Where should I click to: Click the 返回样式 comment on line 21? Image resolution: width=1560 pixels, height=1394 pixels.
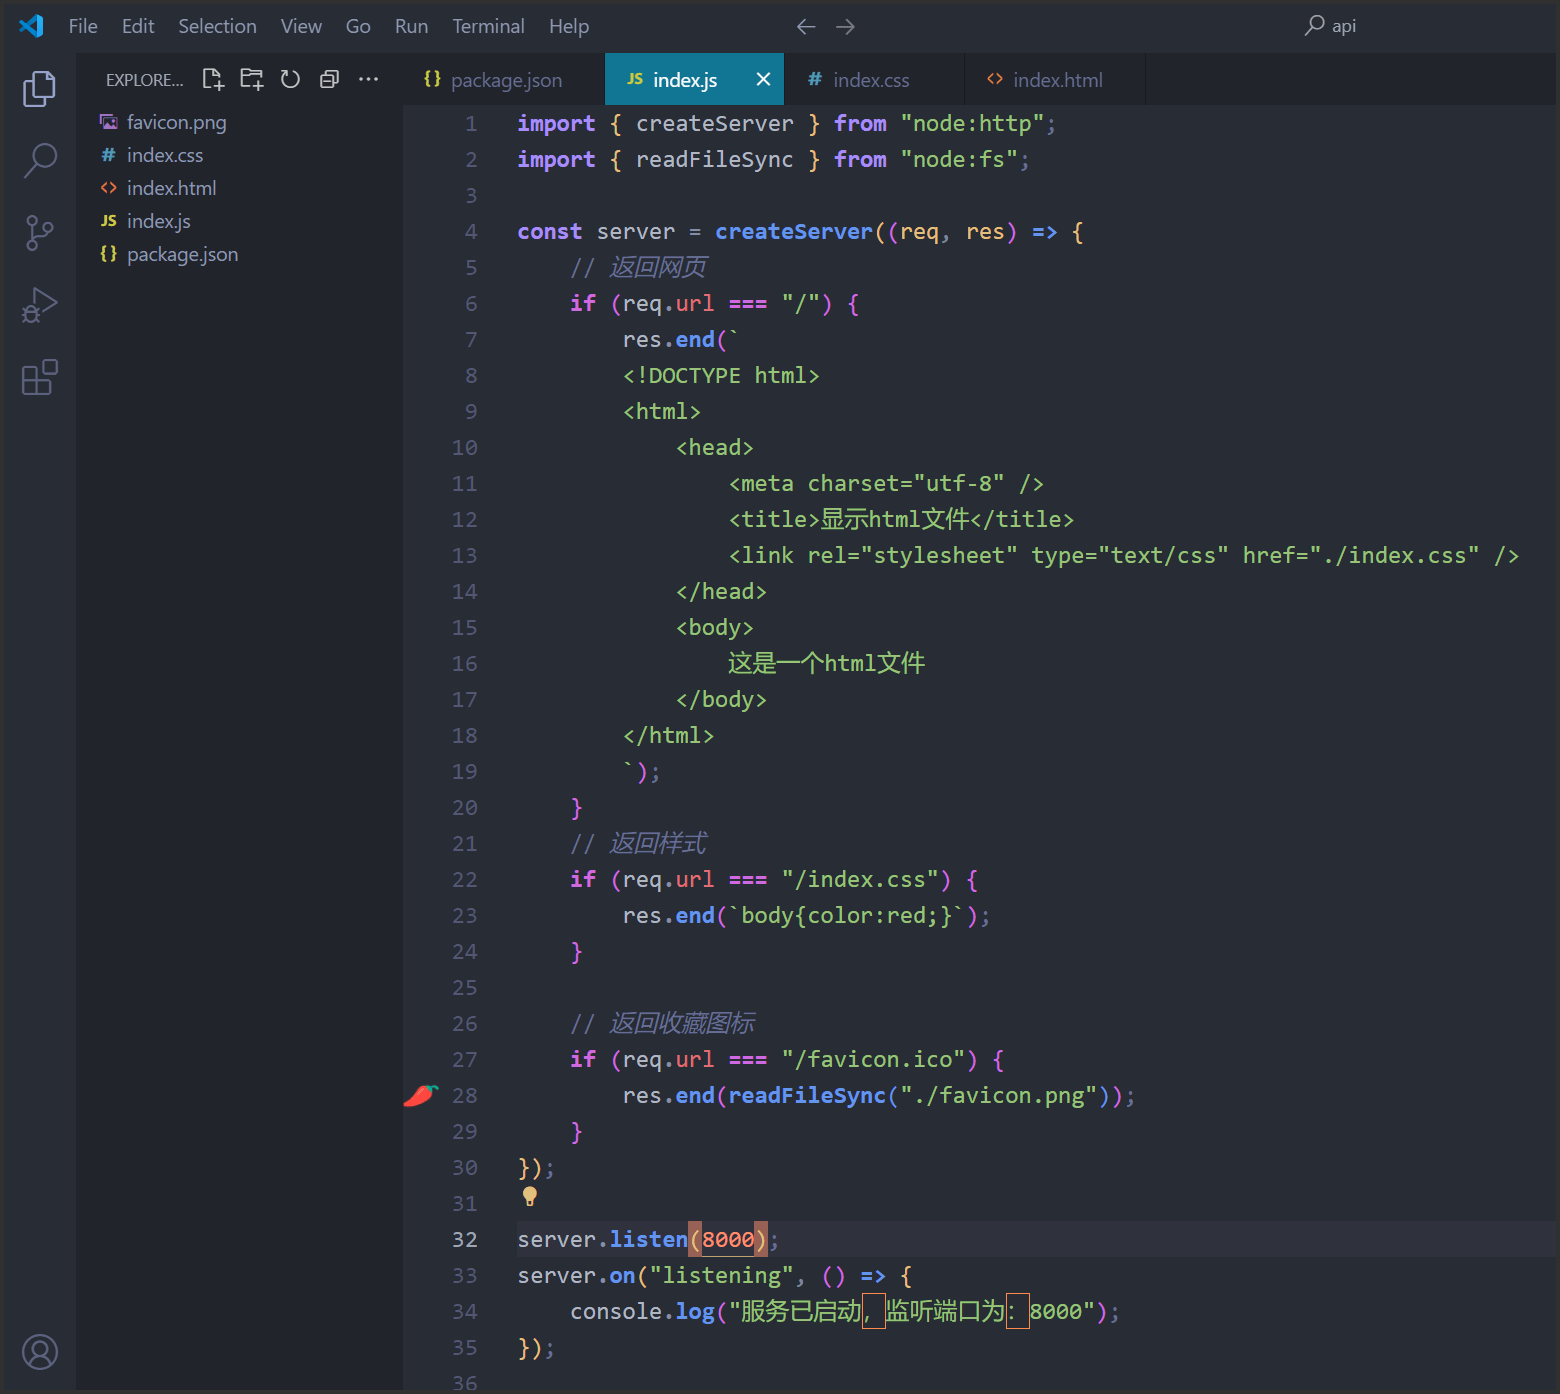point(638,843)
